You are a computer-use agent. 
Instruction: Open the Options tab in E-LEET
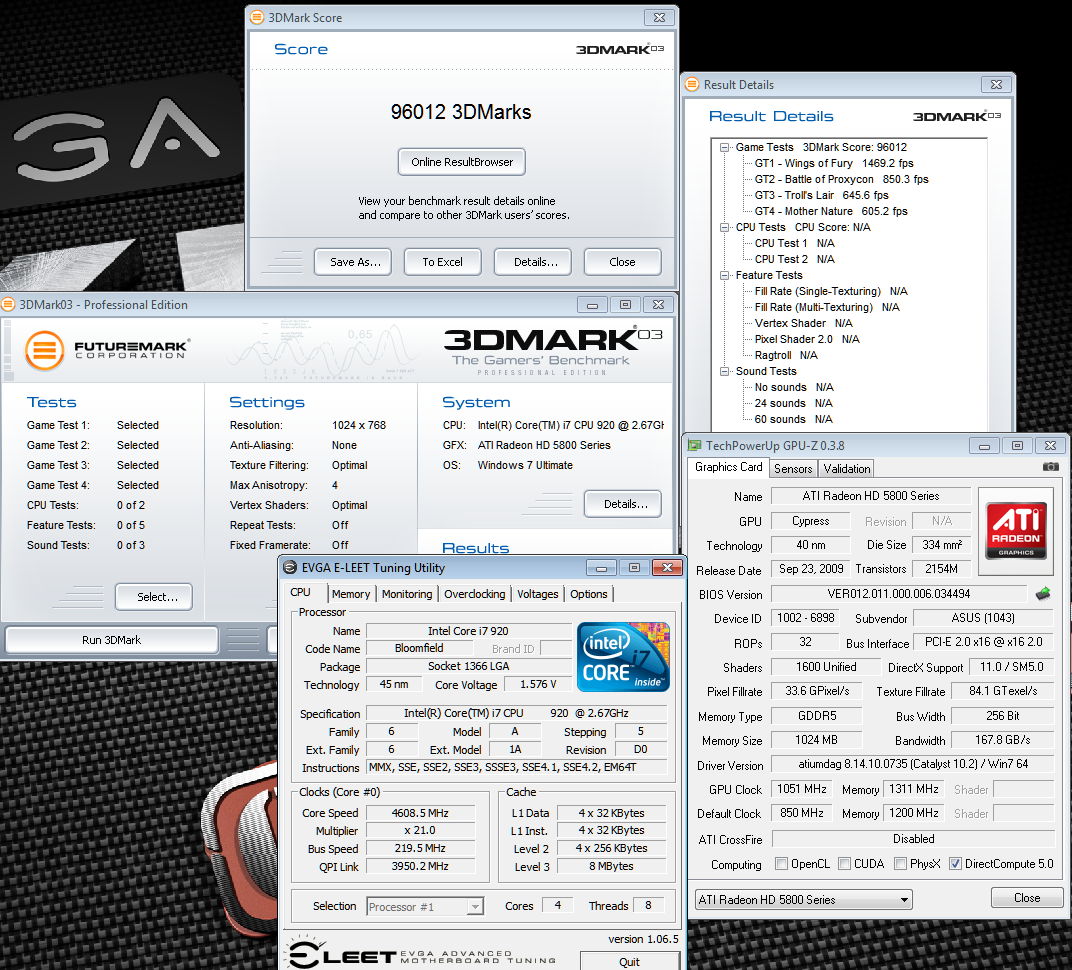click(x=589, y=594)
